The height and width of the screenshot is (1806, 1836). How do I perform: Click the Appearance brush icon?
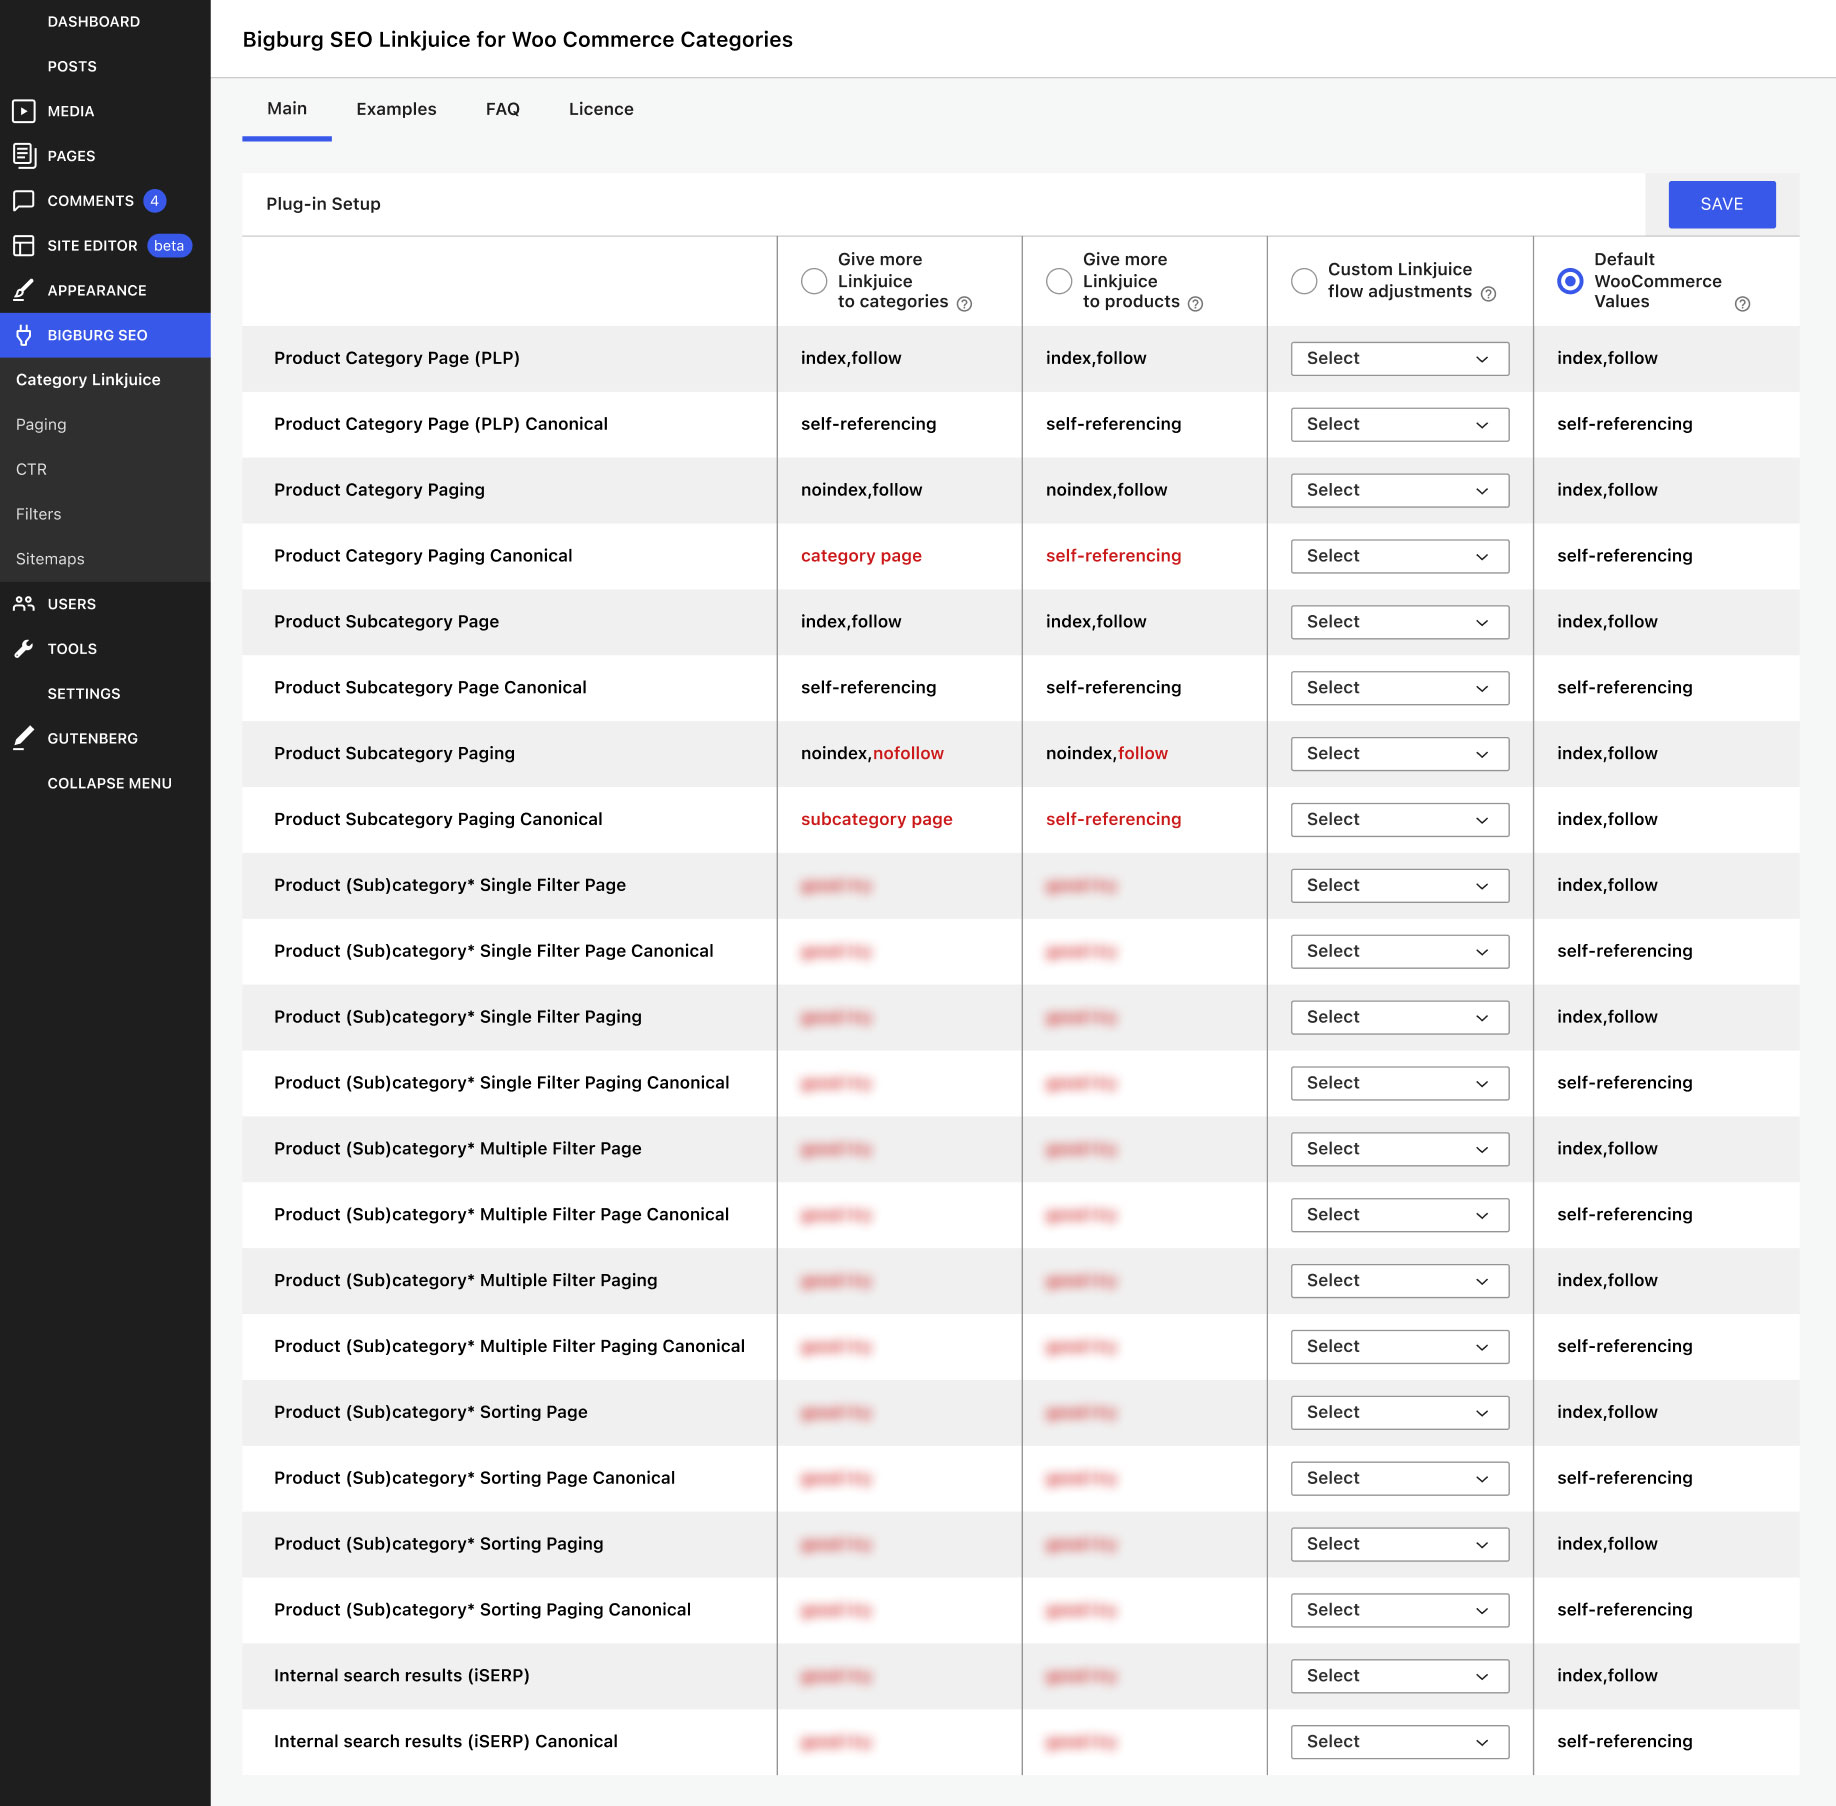[24, 291]
